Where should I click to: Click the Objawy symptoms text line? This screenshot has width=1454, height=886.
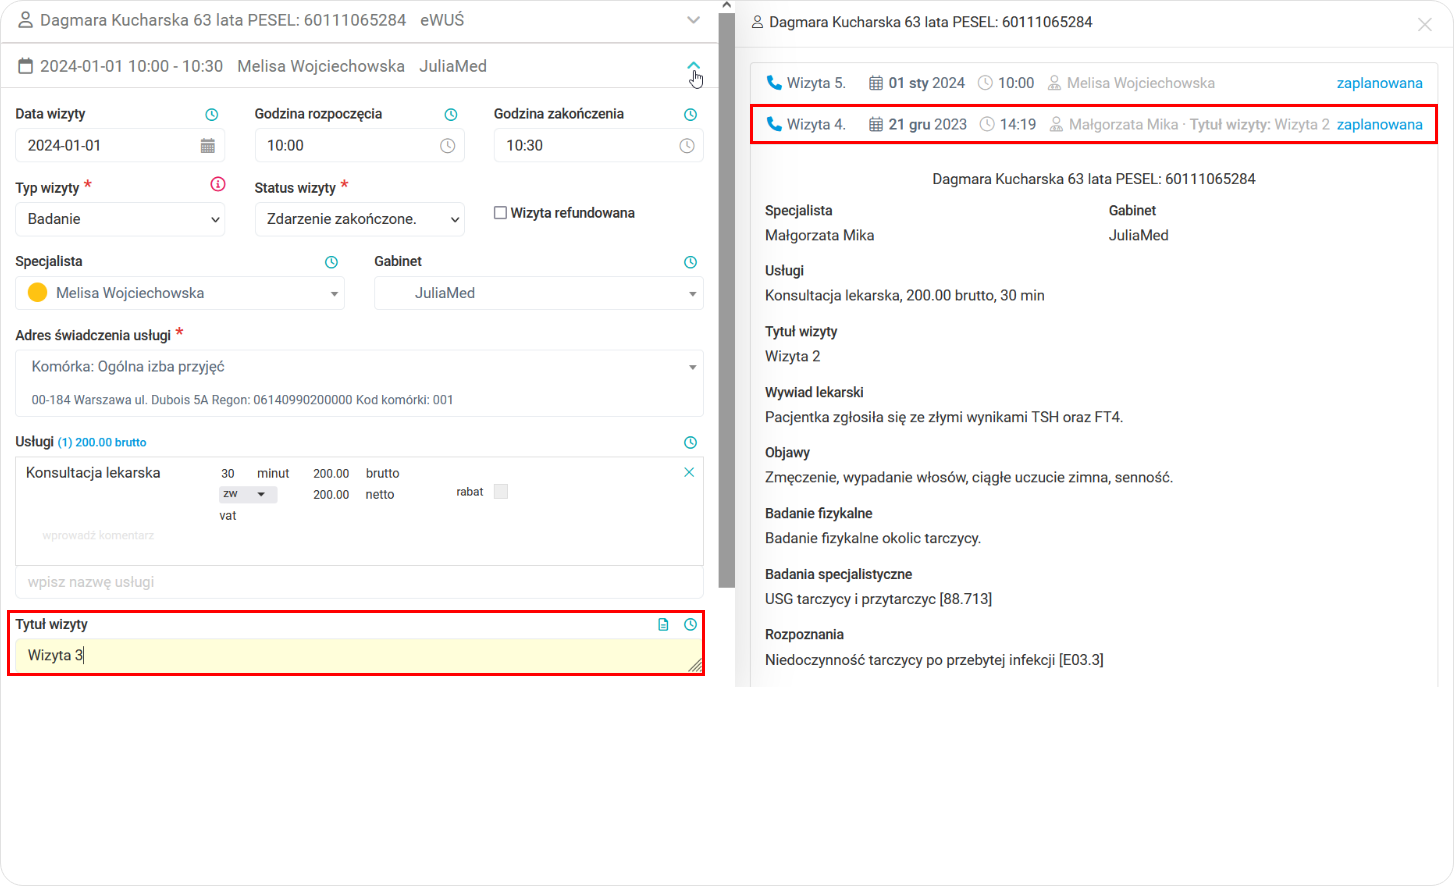pos(969,478)
